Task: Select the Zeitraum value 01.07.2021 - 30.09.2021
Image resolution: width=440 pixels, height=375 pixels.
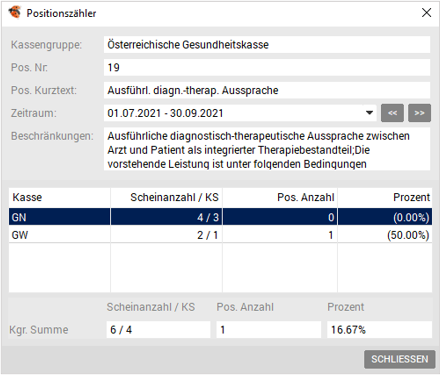Action: click(240, 113)
